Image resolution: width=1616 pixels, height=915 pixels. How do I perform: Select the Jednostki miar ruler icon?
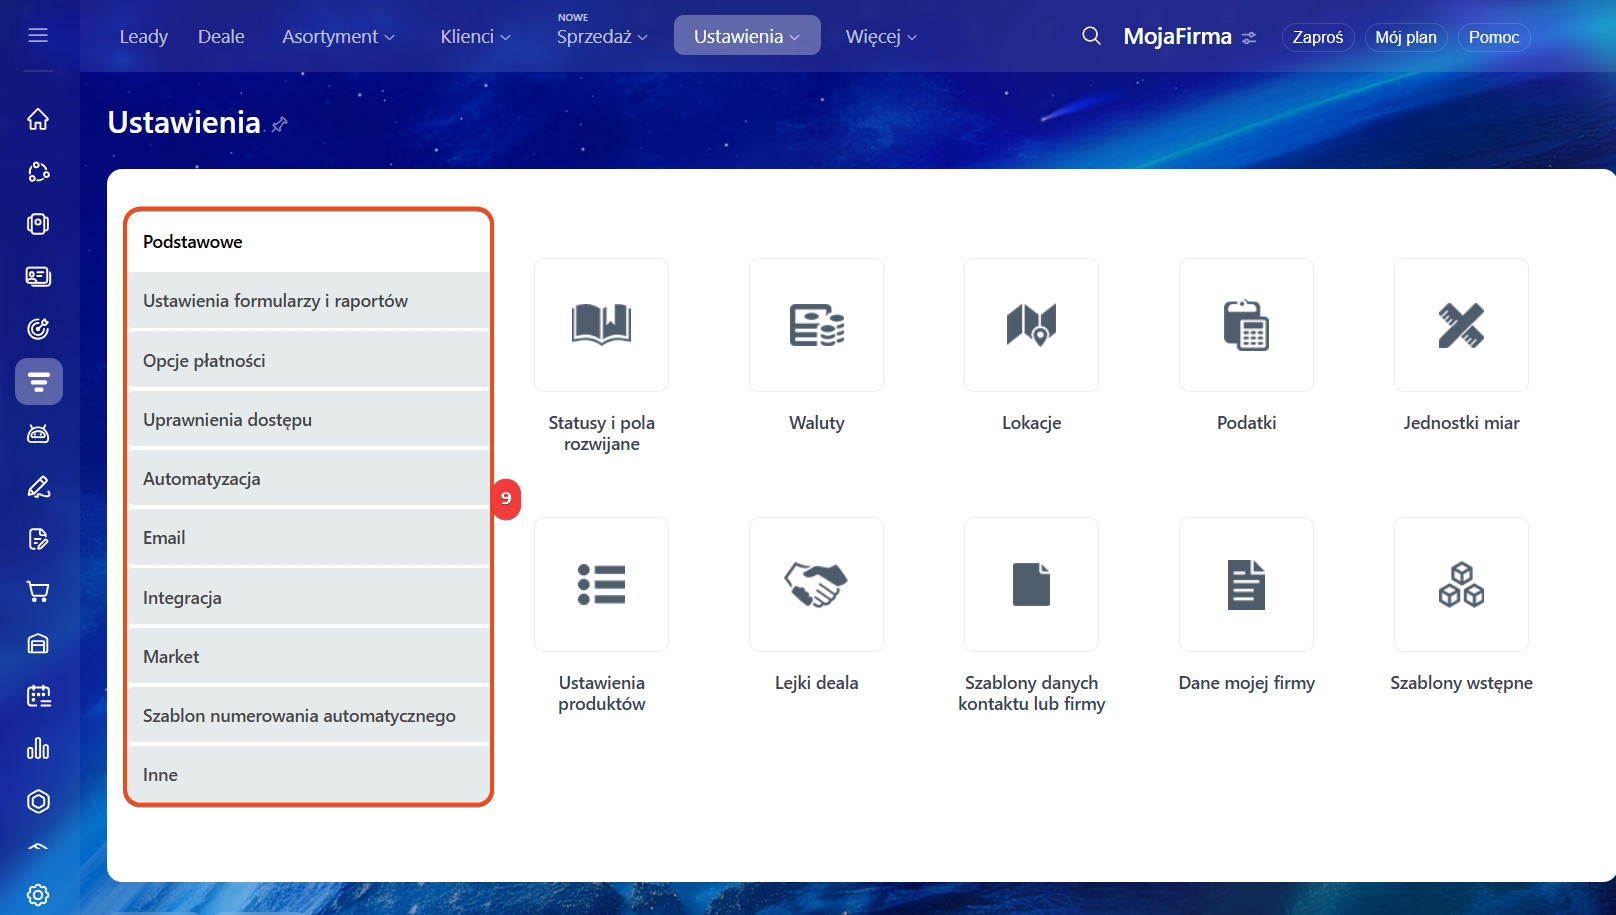point(1461,325)
